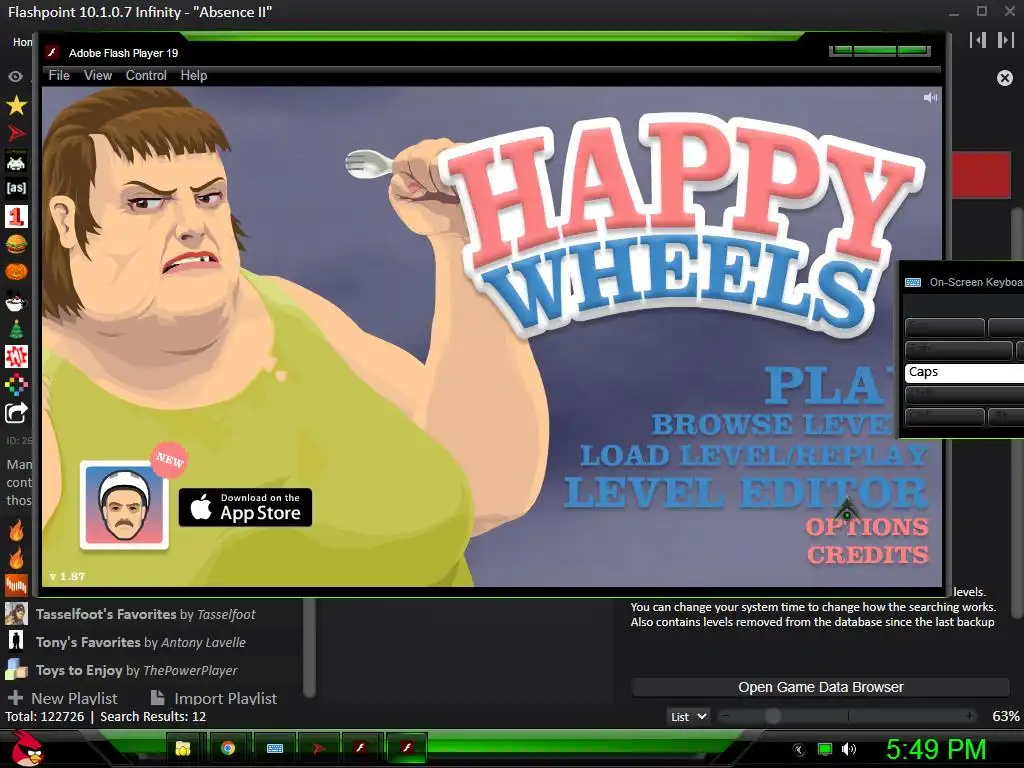Switch to the first Flash Player taskbar icon
This screenshot has width=1024, height=768.
pos(360,748)
